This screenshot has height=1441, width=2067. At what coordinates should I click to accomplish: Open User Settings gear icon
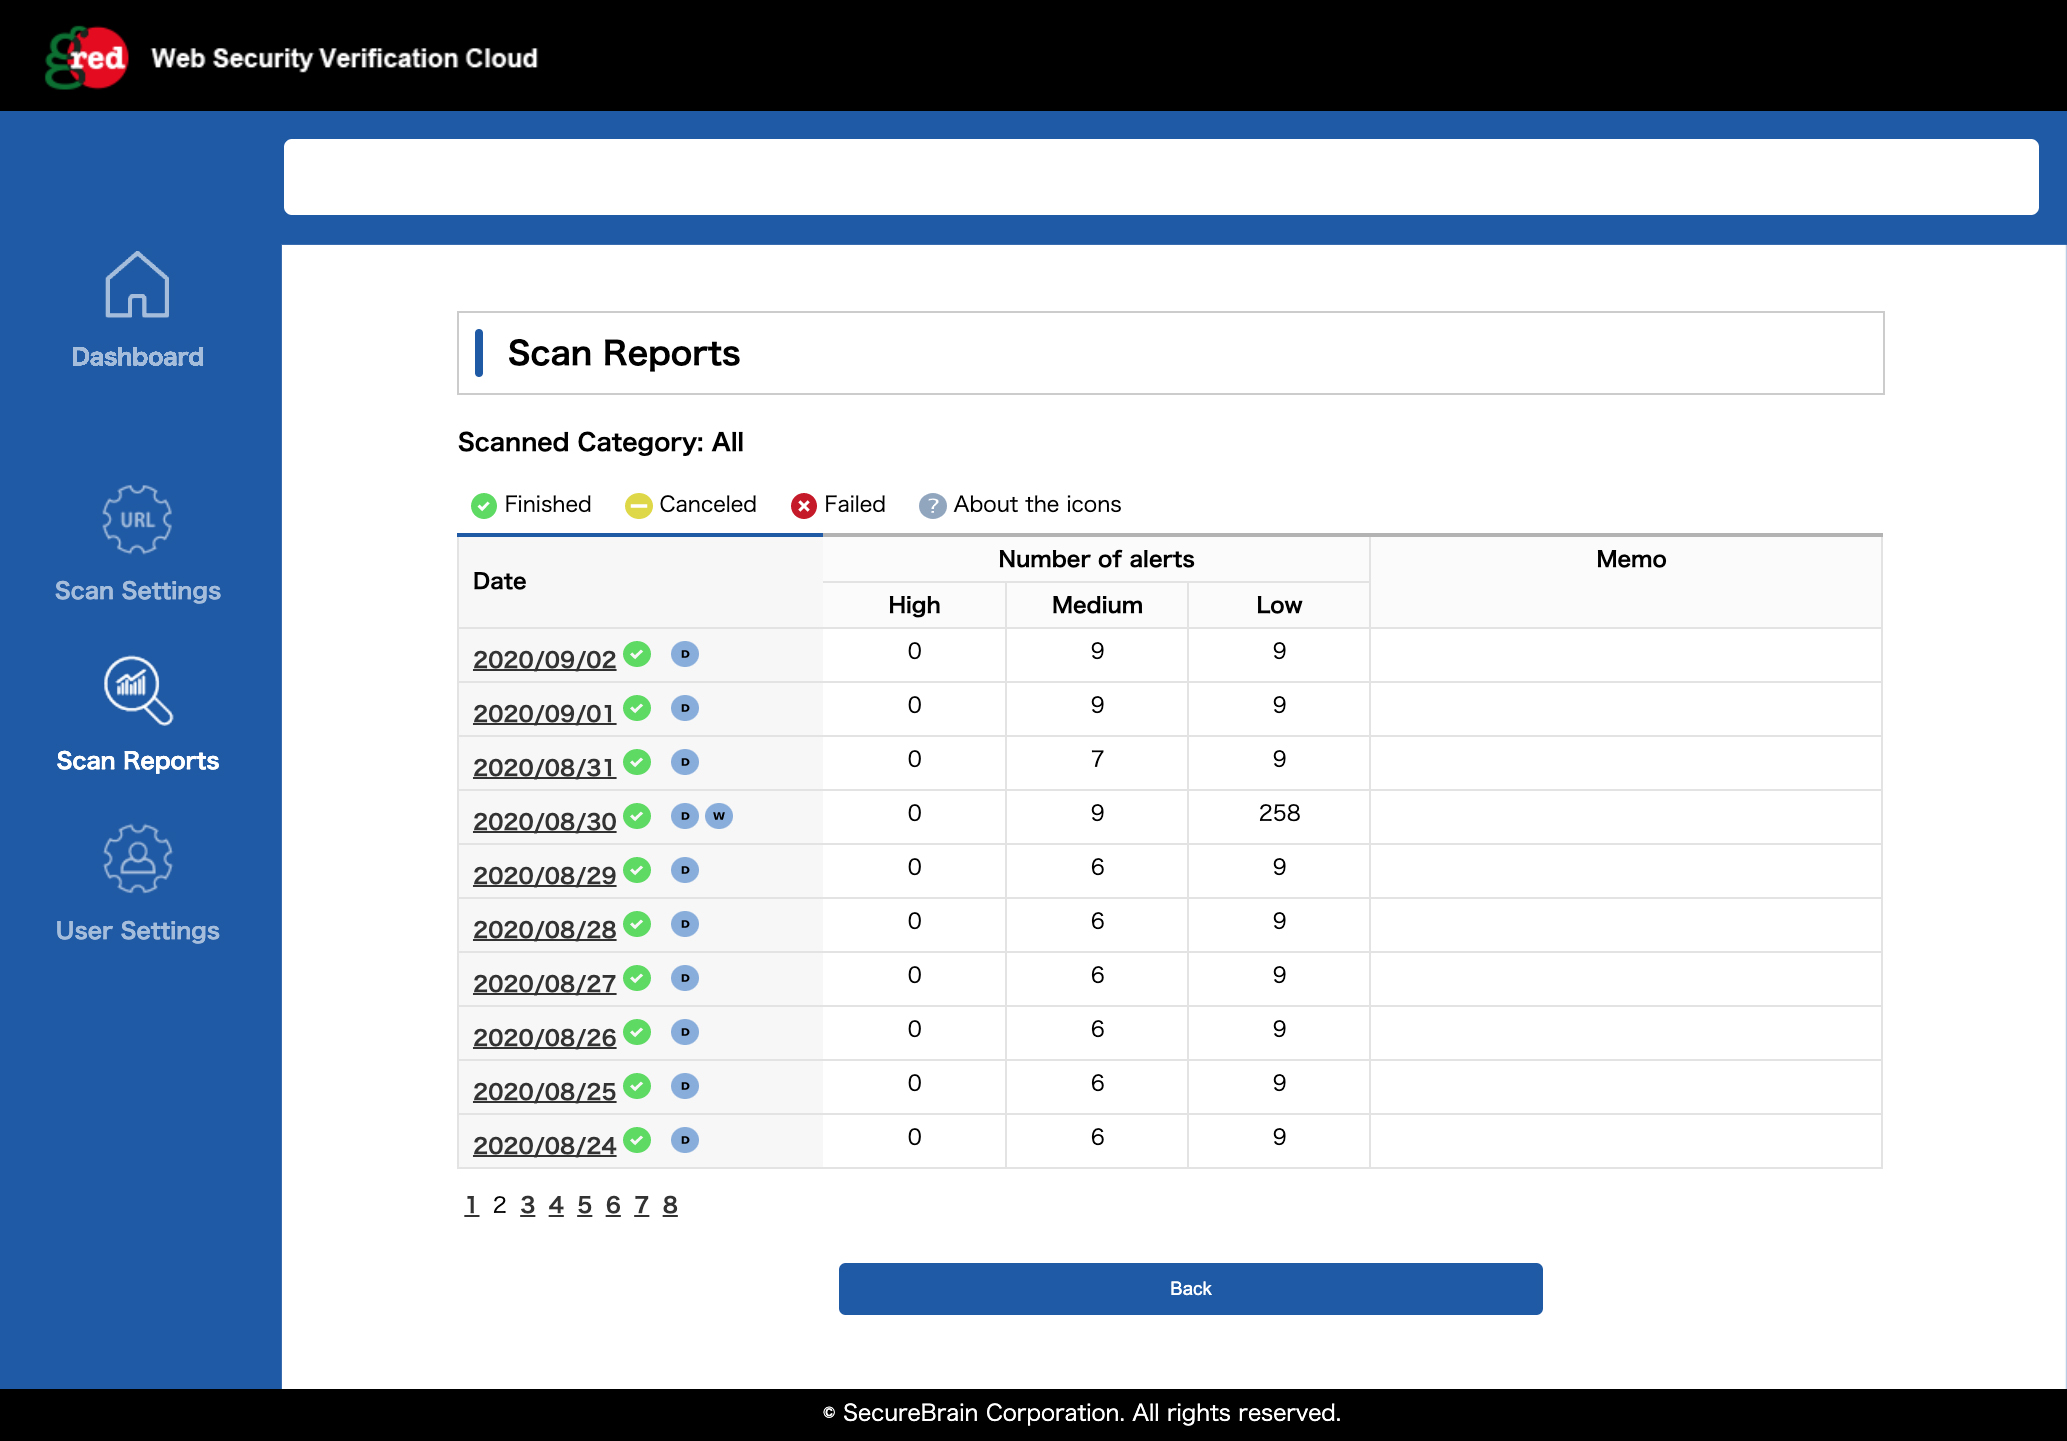click(x=137, y=859)
